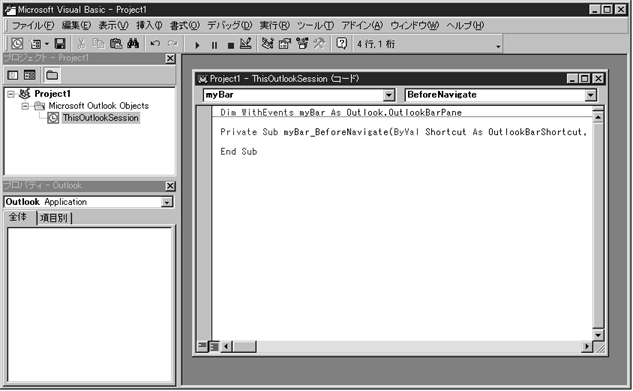Open the Outlook Application object dropdown
This screenshot has height=391, width=633.
pos(166,202)
